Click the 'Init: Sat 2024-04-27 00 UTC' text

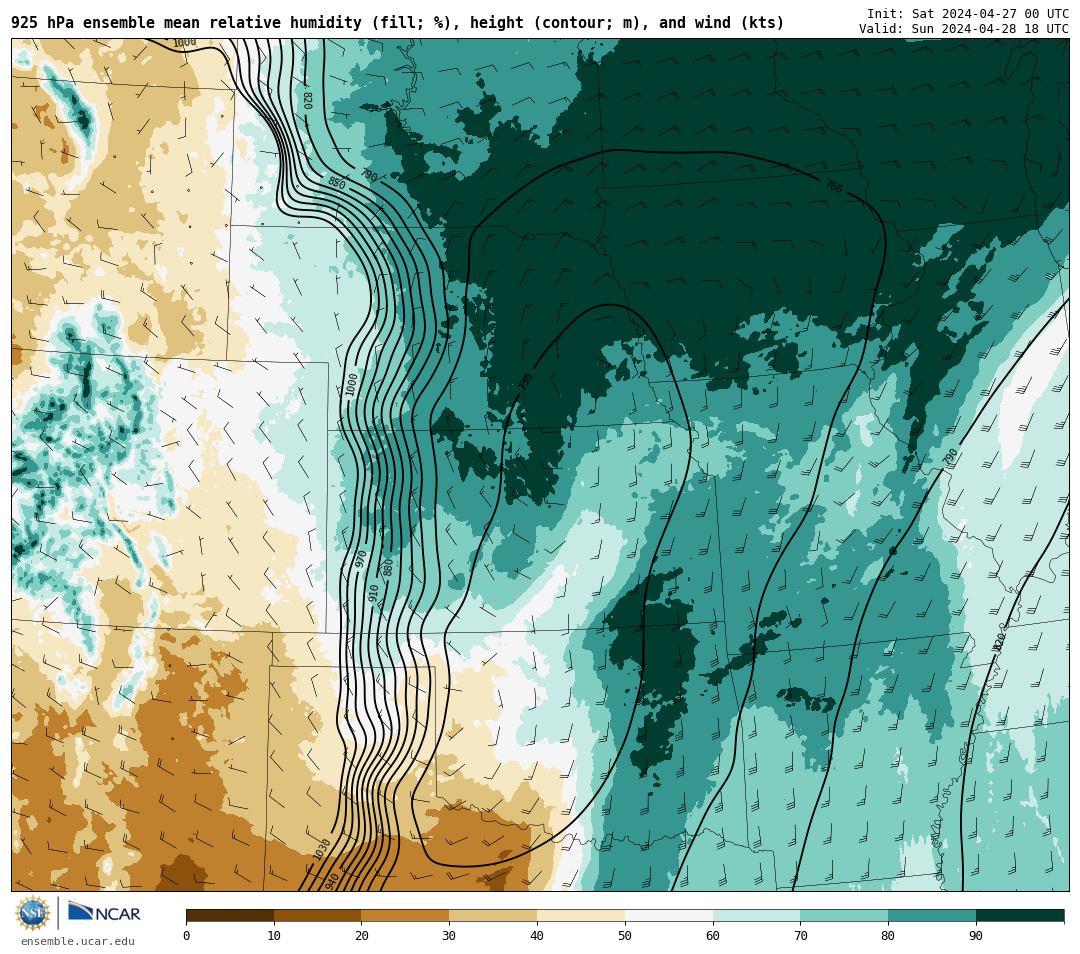point(968,14)
